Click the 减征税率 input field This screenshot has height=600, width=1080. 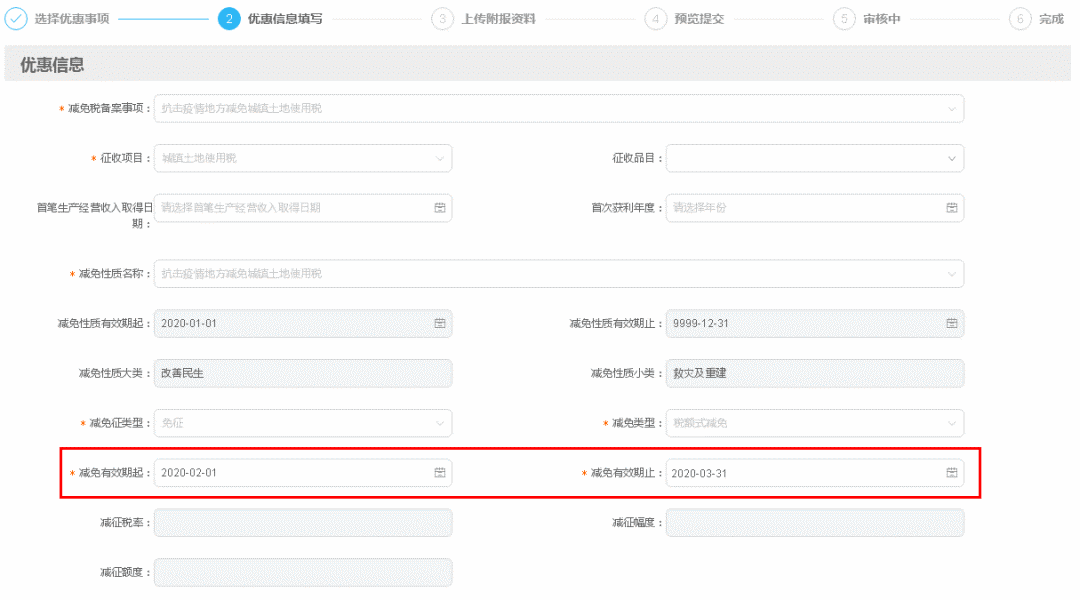coord(302,523)
